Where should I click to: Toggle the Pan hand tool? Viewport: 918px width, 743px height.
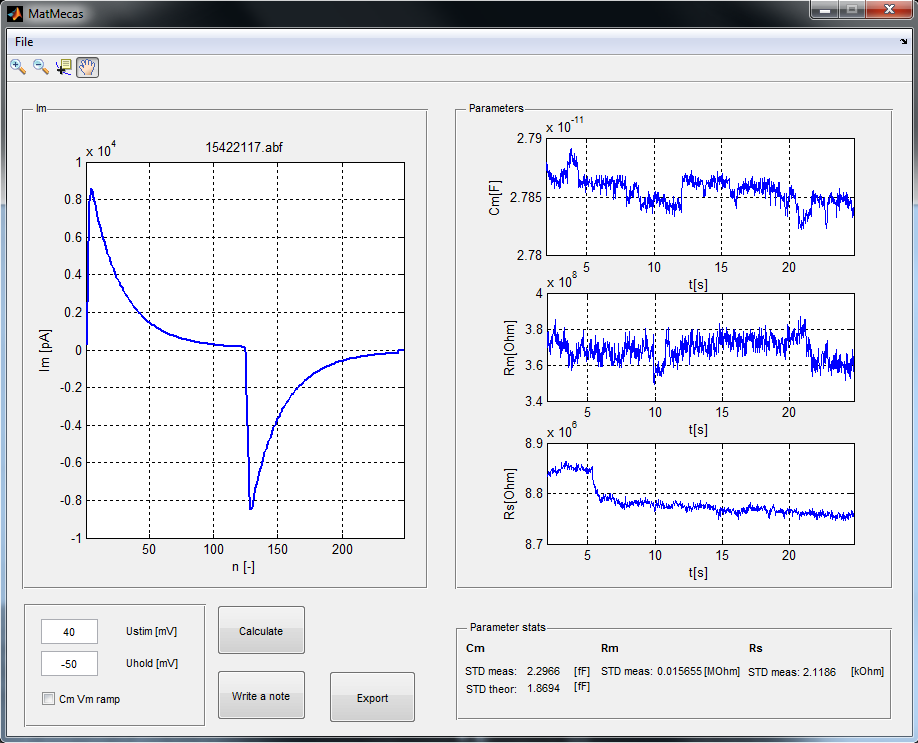coord(87,67)
